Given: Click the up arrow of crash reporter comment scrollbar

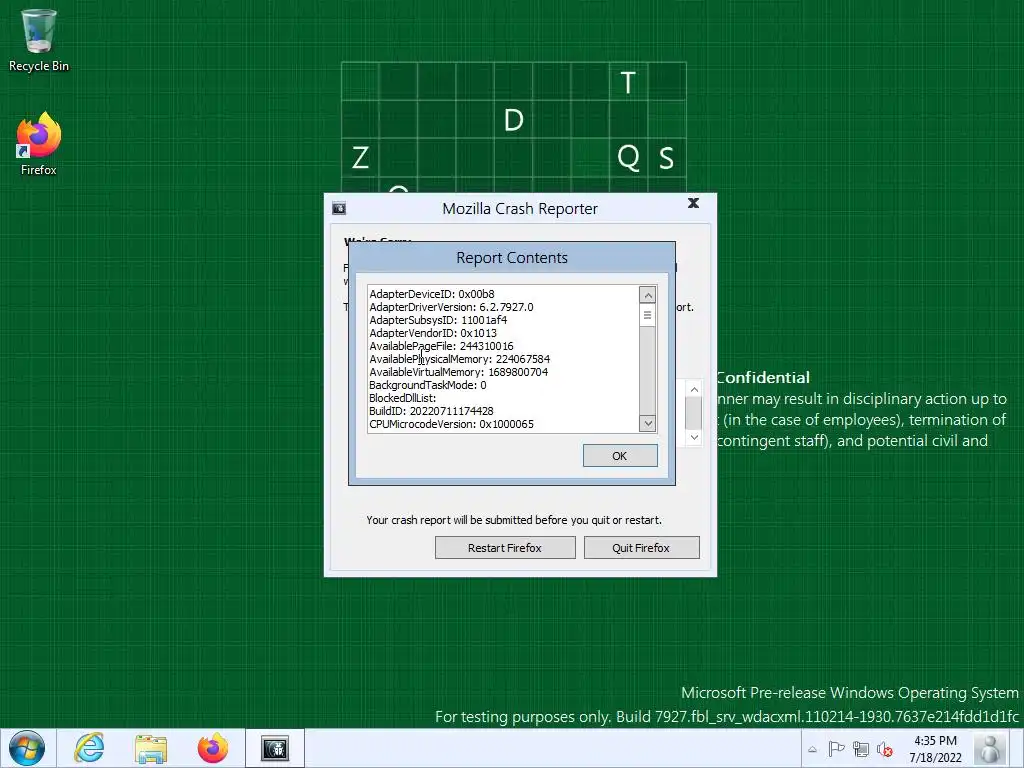Looking at the screenshot, I should [694, 389].
